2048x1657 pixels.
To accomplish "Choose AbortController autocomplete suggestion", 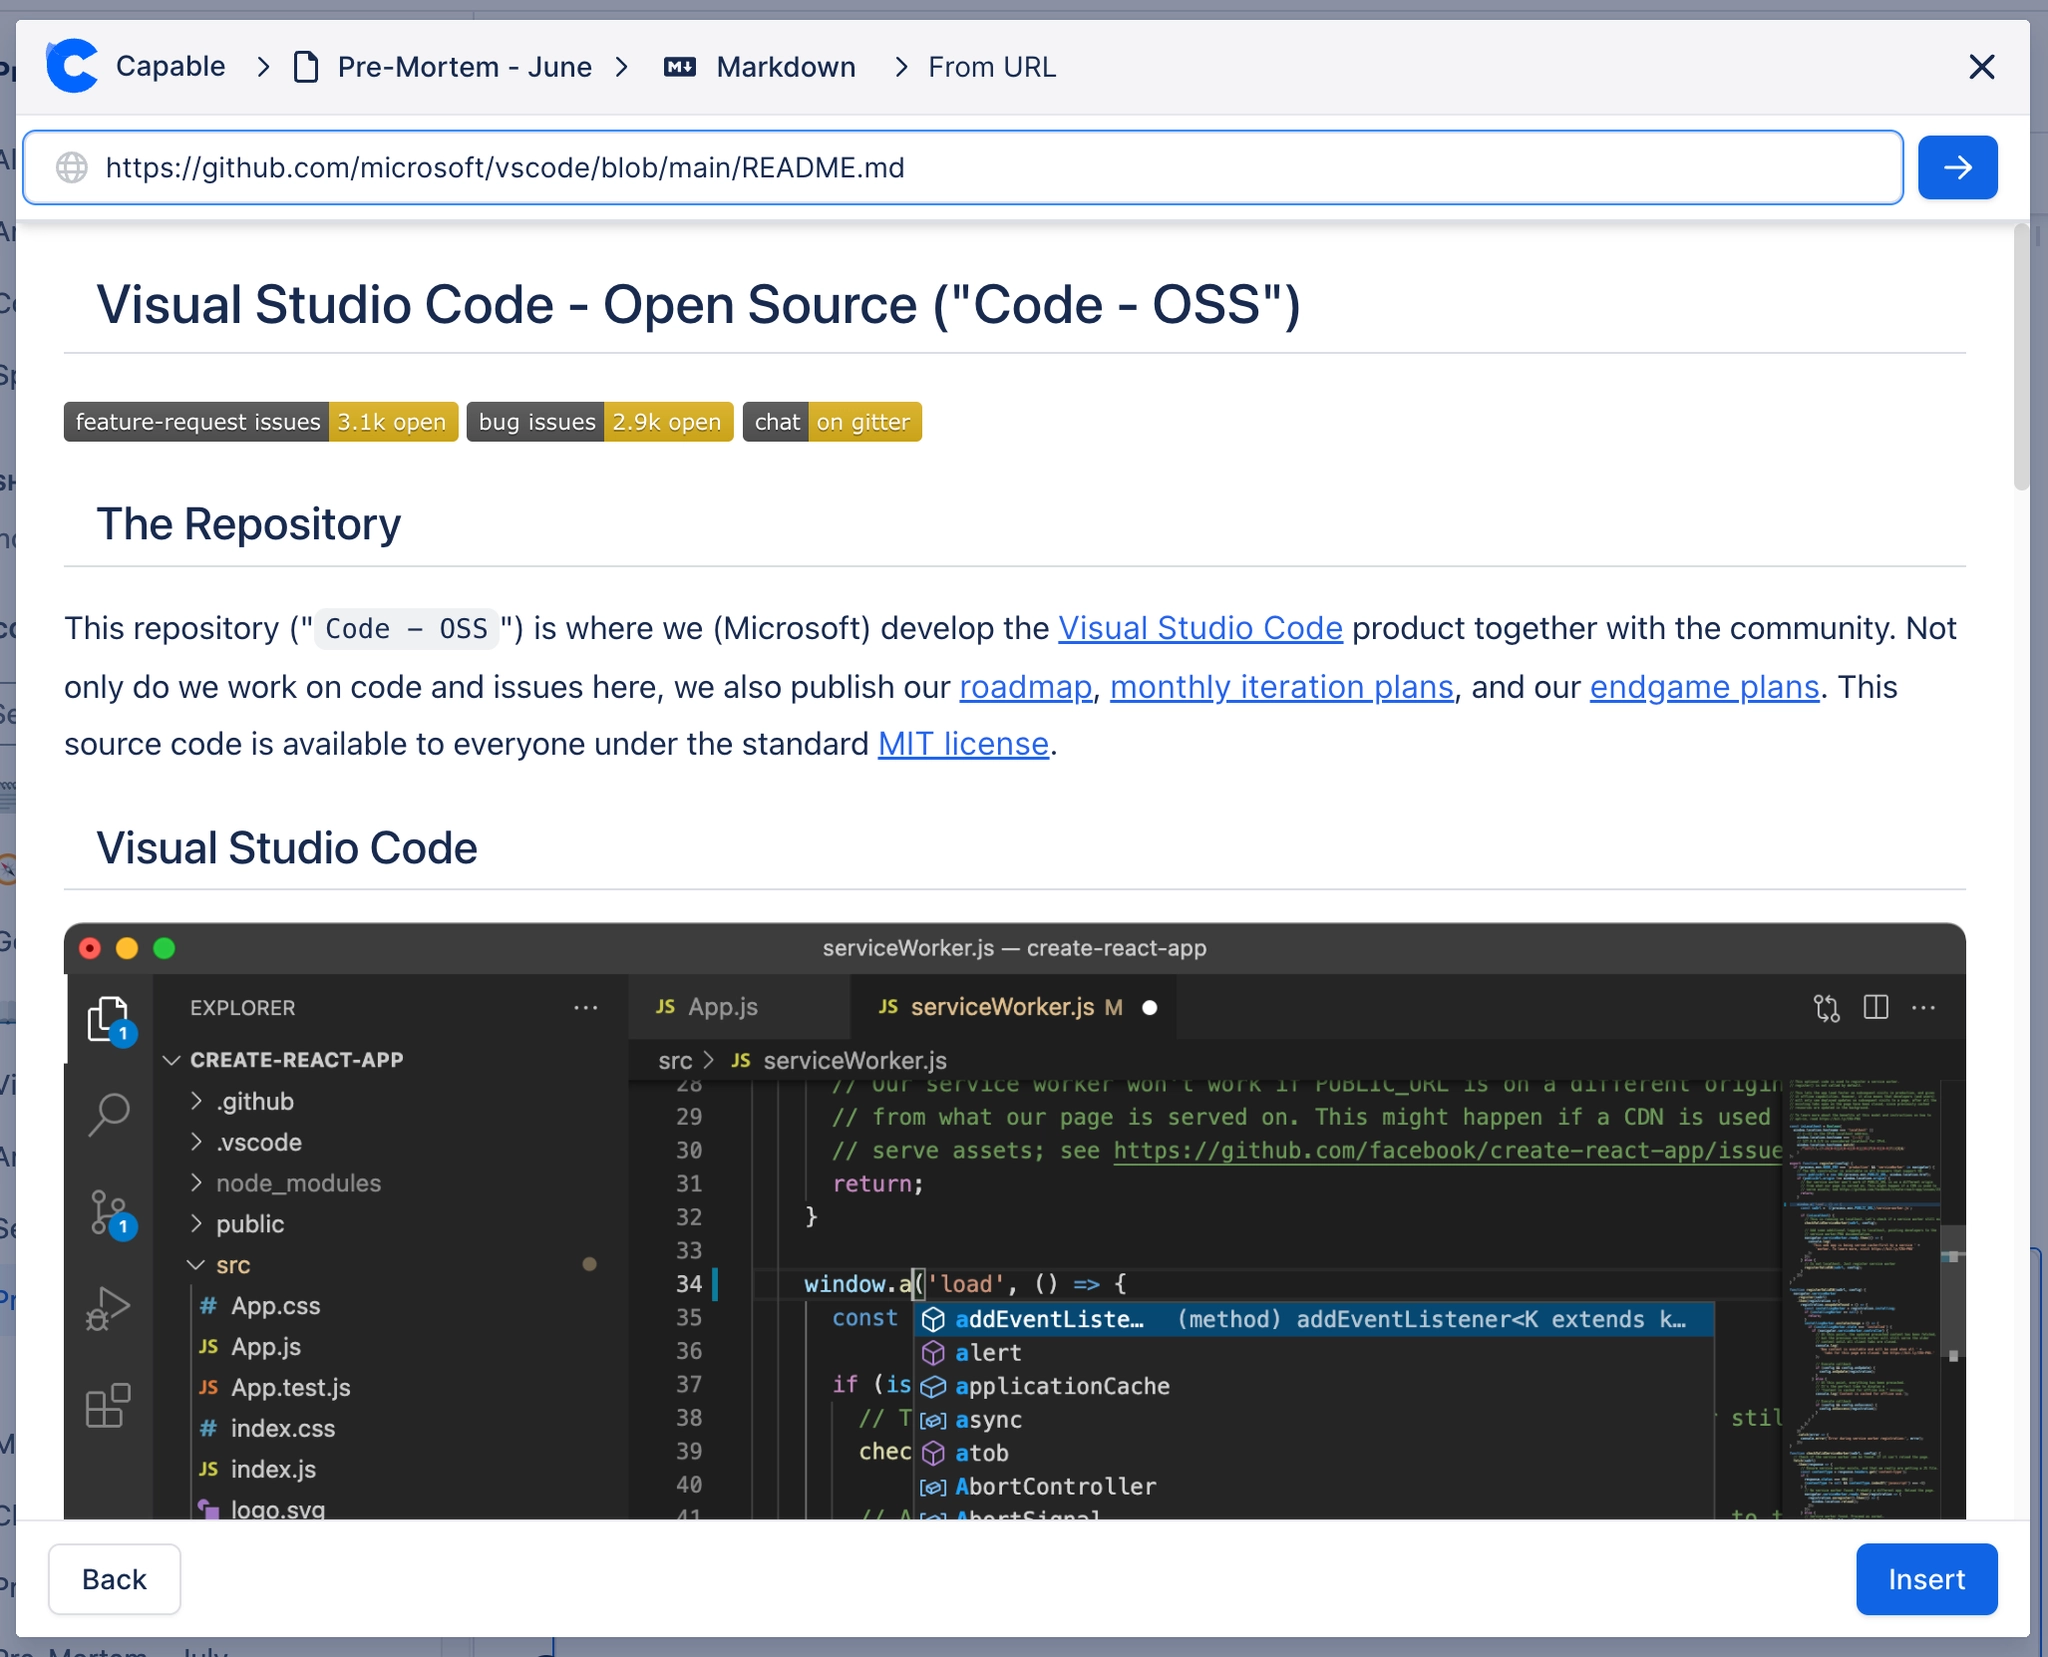I will click(x=1314, y=1487).
